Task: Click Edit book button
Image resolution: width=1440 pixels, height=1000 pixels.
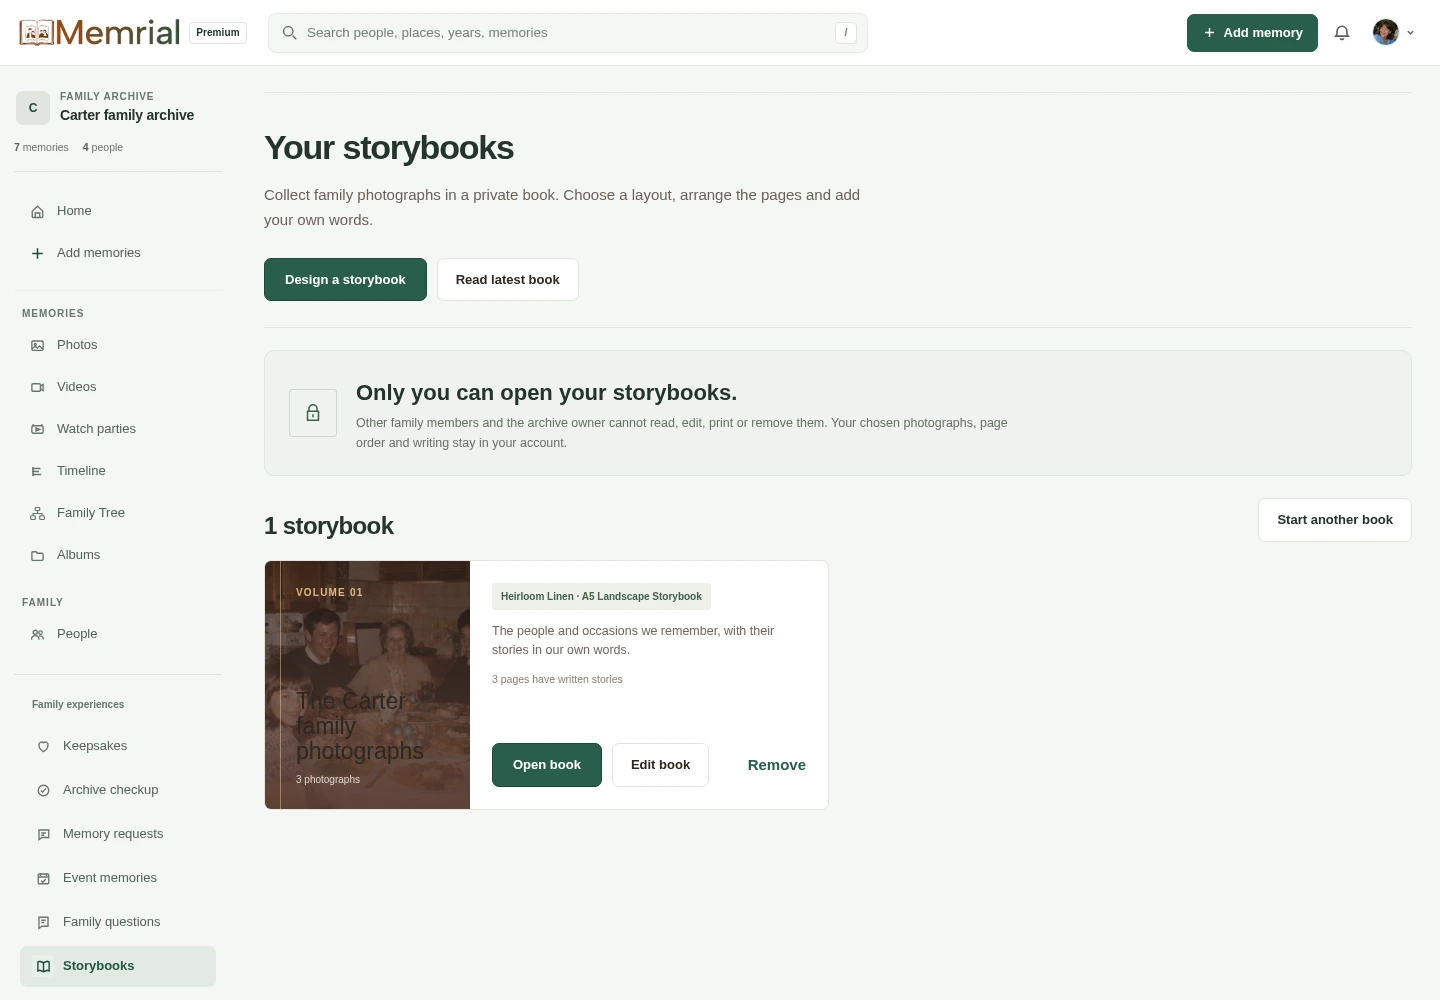Action: coord(660,765)
